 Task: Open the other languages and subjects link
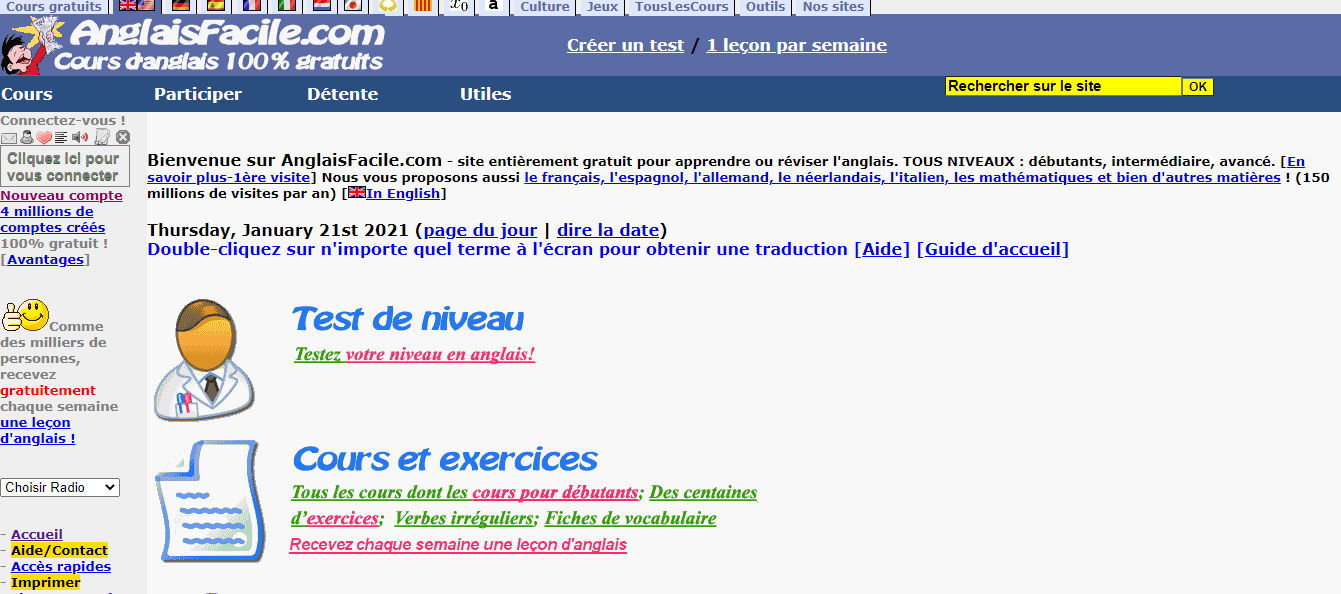coord(902,177)
